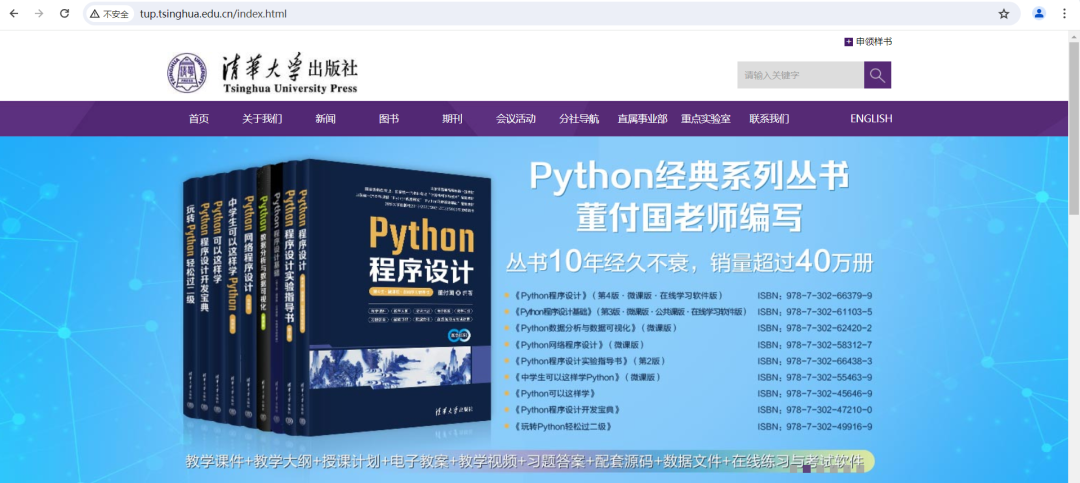Click the Python经典系列丛书 banner headline
The image size is (1080, 483).
pyautogui.click(x=689, y=177)
